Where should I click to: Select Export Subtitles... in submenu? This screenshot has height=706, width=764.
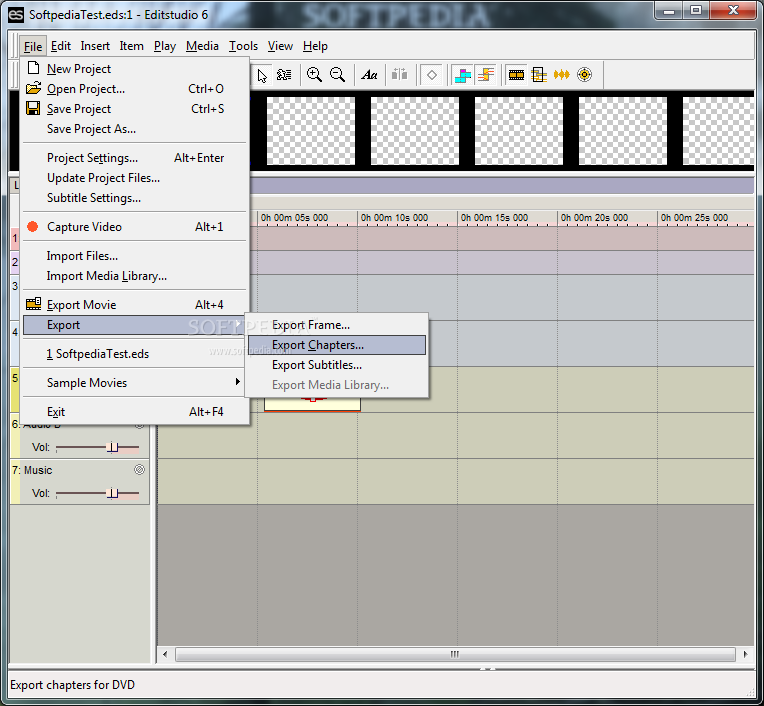(337, 365)
